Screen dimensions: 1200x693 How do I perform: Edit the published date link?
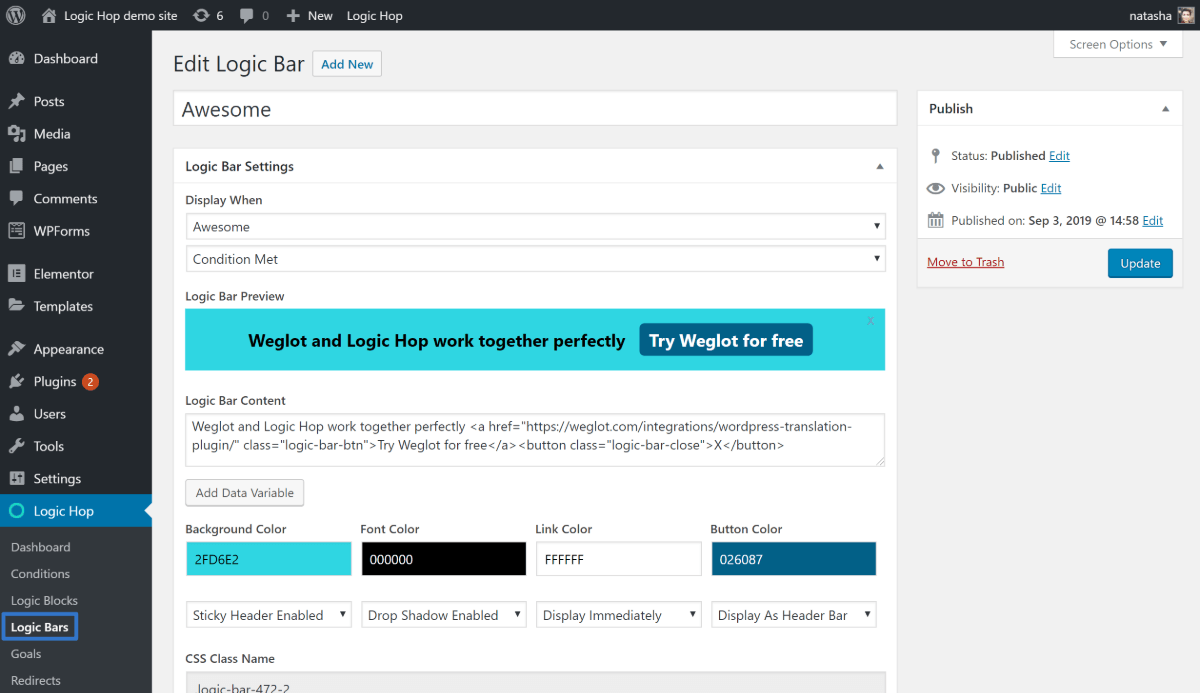pos(1153,221)
